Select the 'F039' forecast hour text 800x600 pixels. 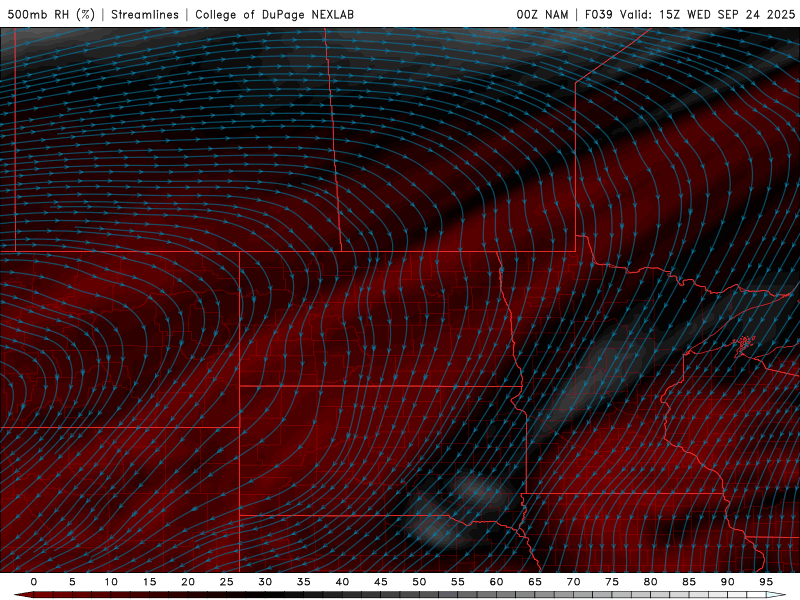coord(598,14)
